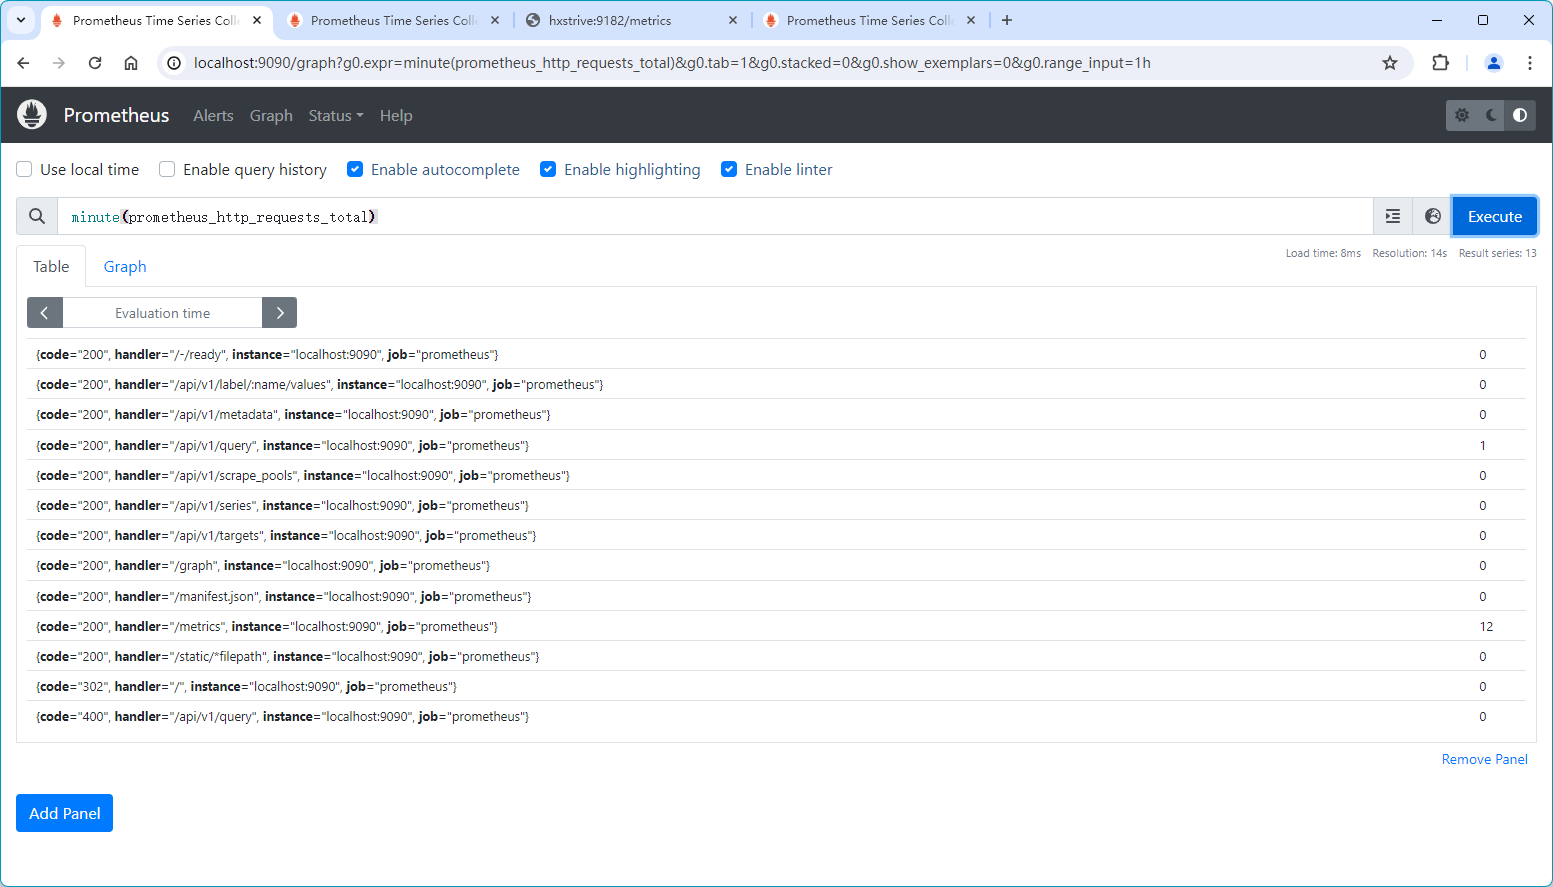The width and height of the screenshot is (1553, 887).
Task: Go back in browser history
Action: pyautogui.click(x=23, y=63)
